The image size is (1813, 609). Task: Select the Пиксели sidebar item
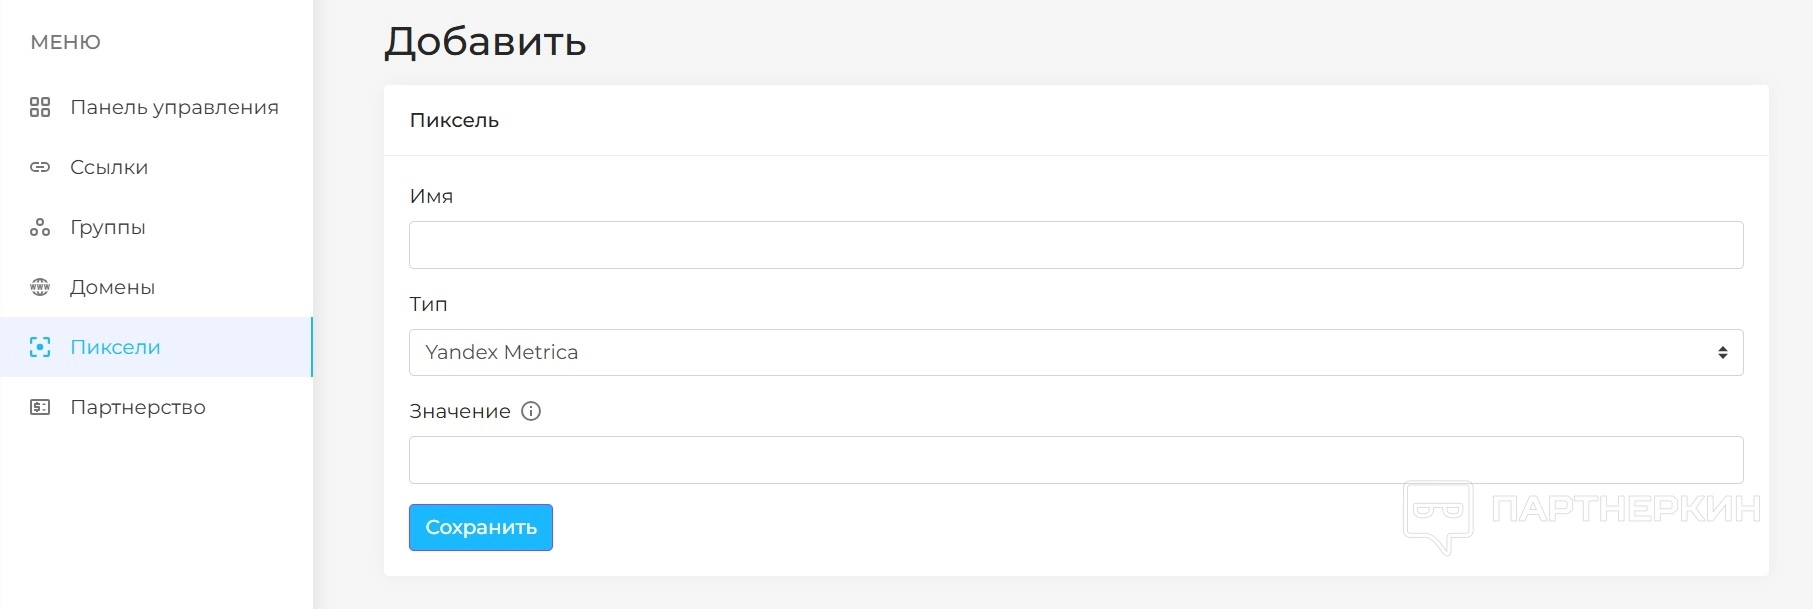[x=115, y=347]
